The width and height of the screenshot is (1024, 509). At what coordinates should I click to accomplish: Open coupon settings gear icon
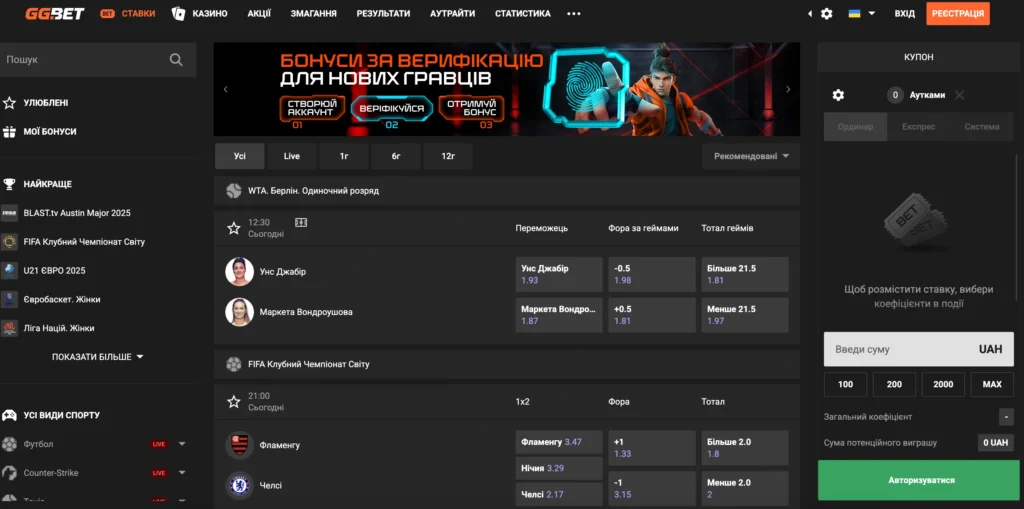click(838, 95)
